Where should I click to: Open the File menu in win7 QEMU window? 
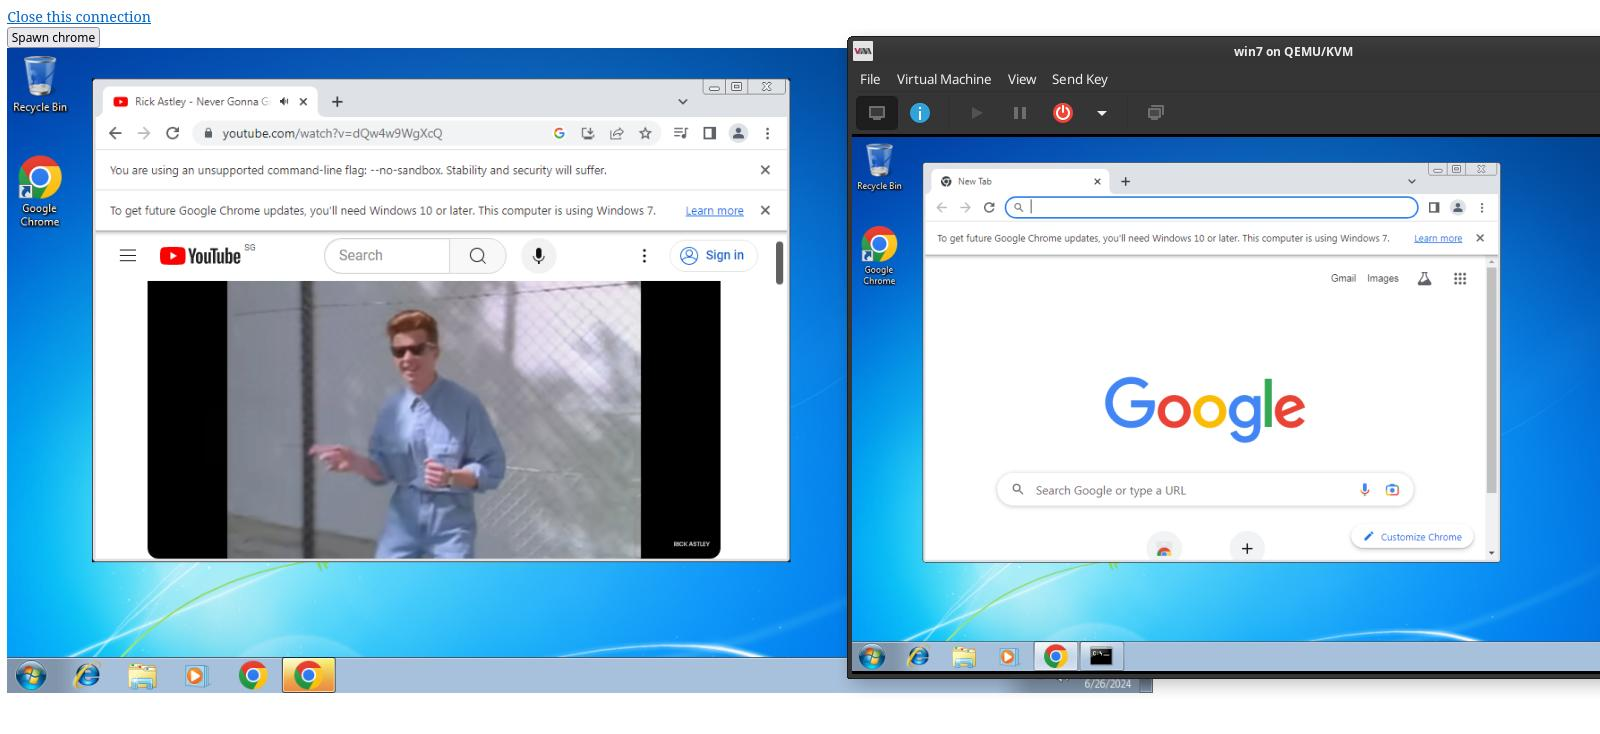click(870, 79)
